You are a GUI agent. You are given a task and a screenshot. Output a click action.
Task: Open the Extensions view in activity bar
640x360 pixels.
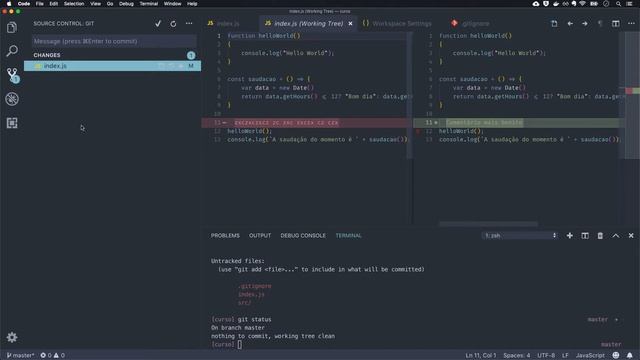[12, 123]
